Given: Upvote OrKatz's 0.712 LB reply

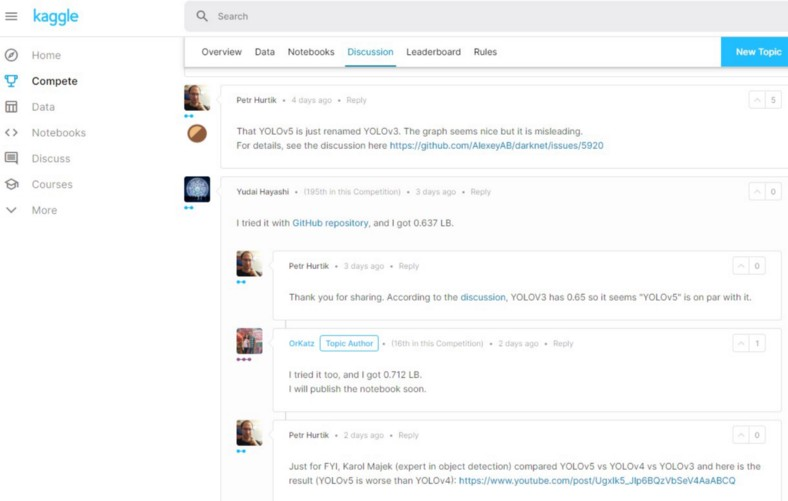Looking at the screenshot, I should [x=741, y=343].
